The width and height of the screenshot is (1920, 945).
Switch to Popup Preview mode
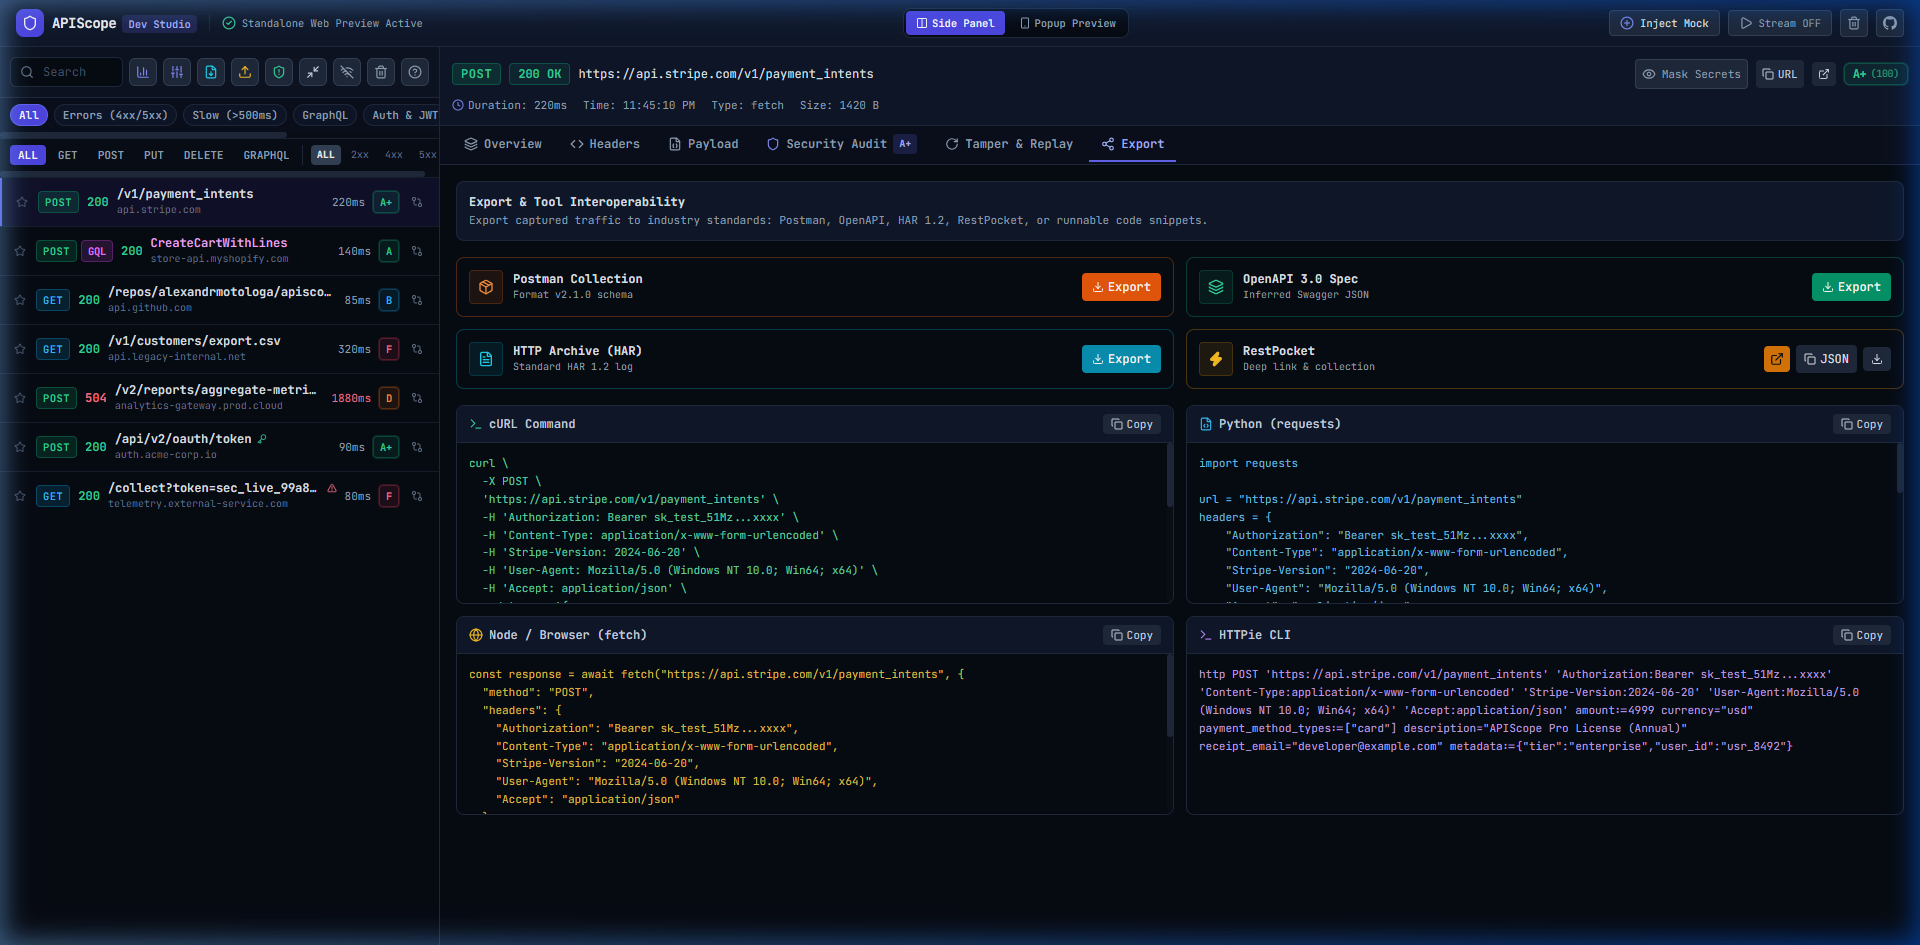click(1068, 23)
